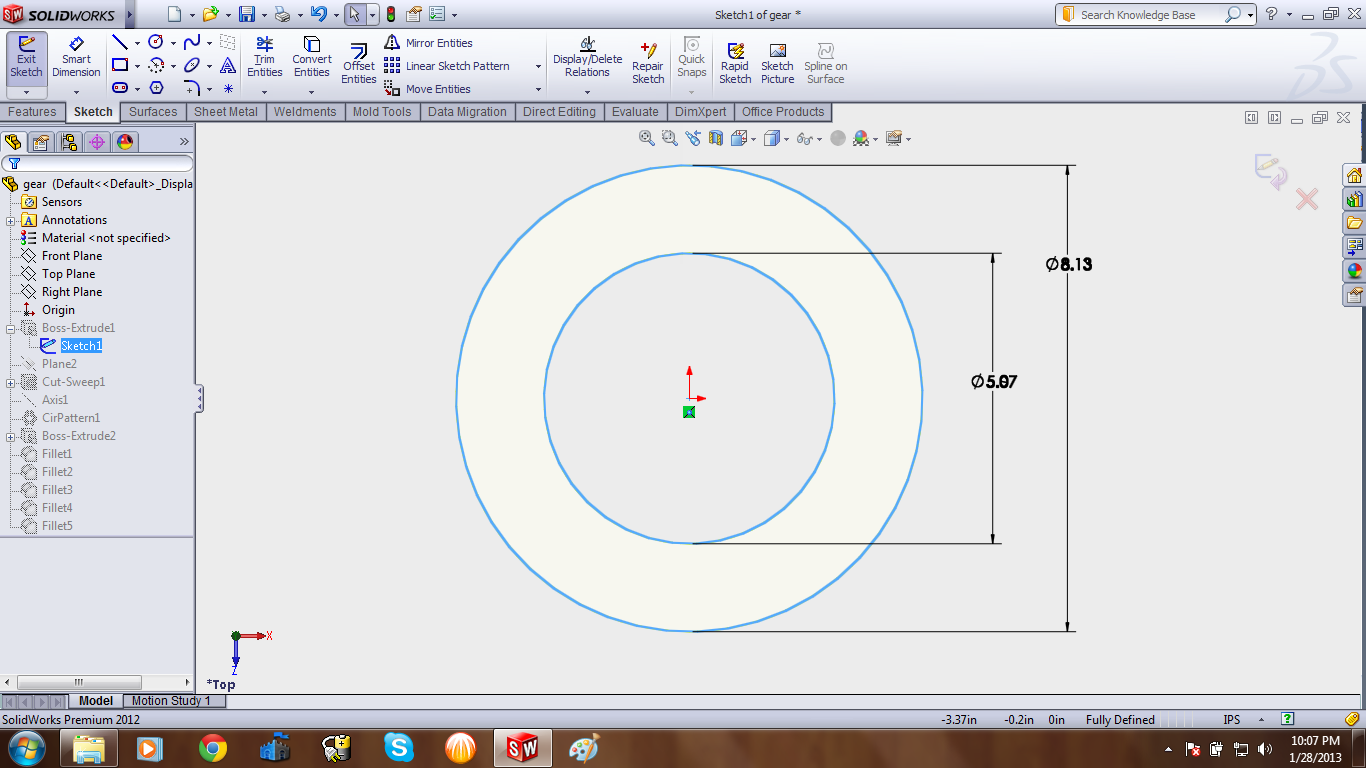Viewport: 1366px width, 768px height.
Task: Open the Rapid Sketch tool
Action: [x=735, y=63]
